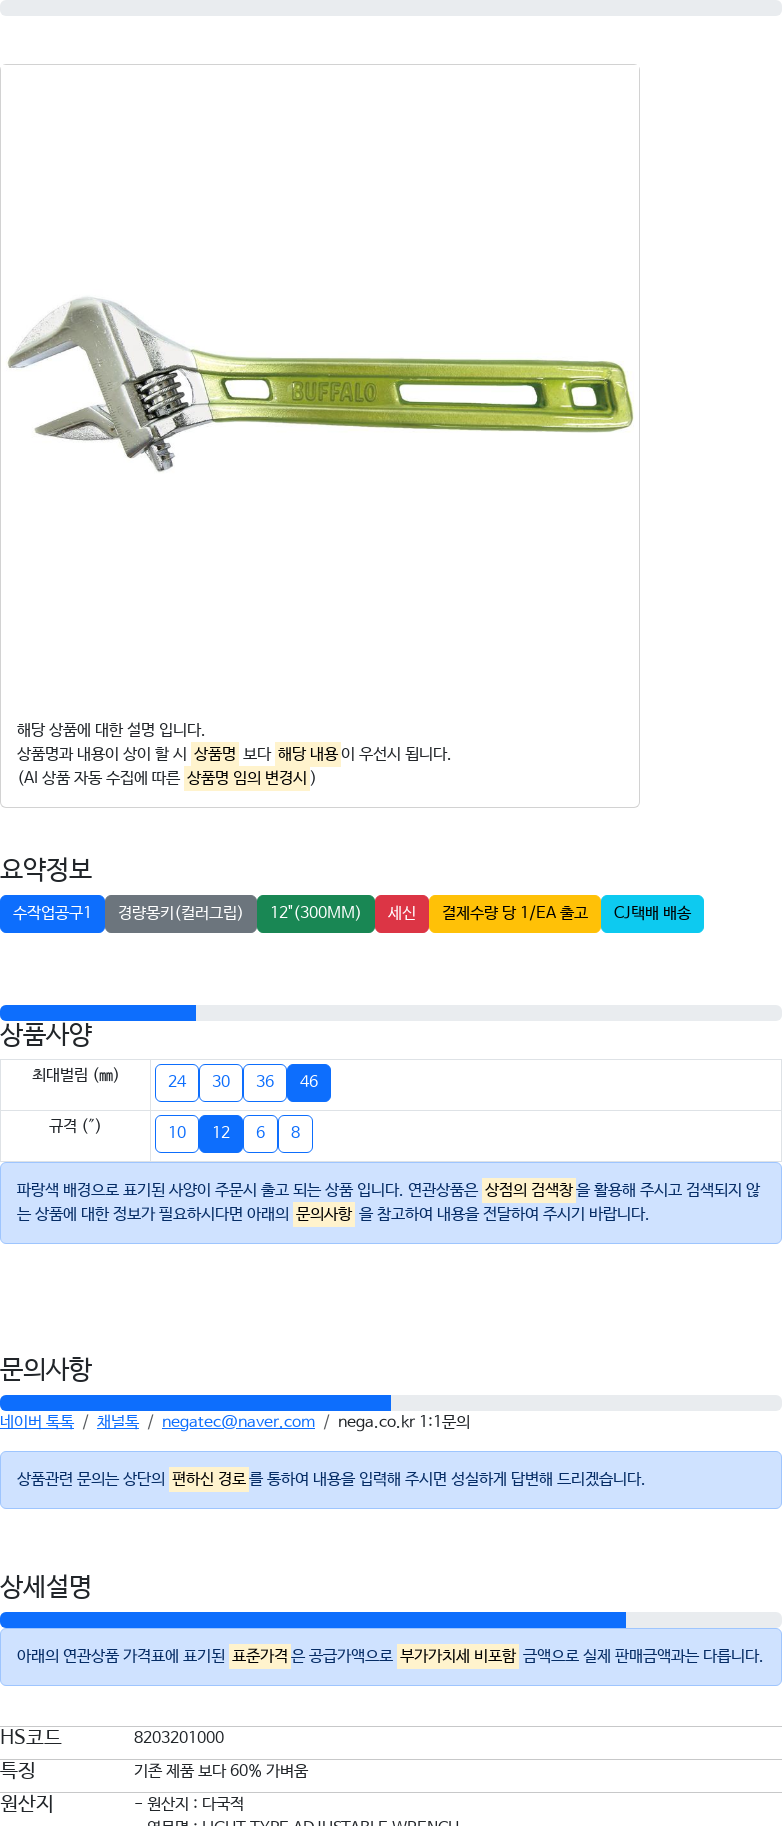This screenshot has height=1826, width=782.
Task: Click the negatec@naver.com email link
Action: click(238, 1422)
